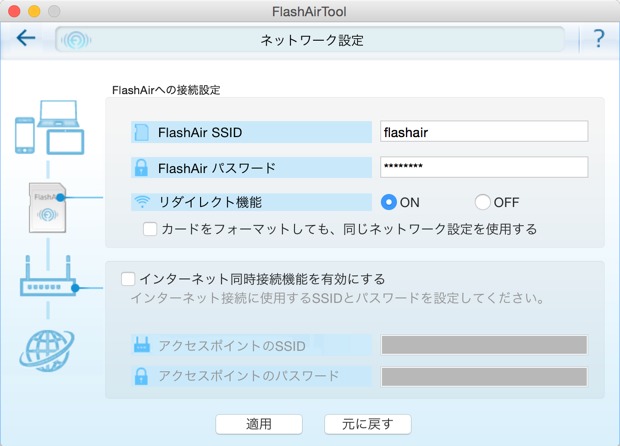Click the internet globe illustration
Image resolution: width=620 pixels, height=446 pixels.
47,351
